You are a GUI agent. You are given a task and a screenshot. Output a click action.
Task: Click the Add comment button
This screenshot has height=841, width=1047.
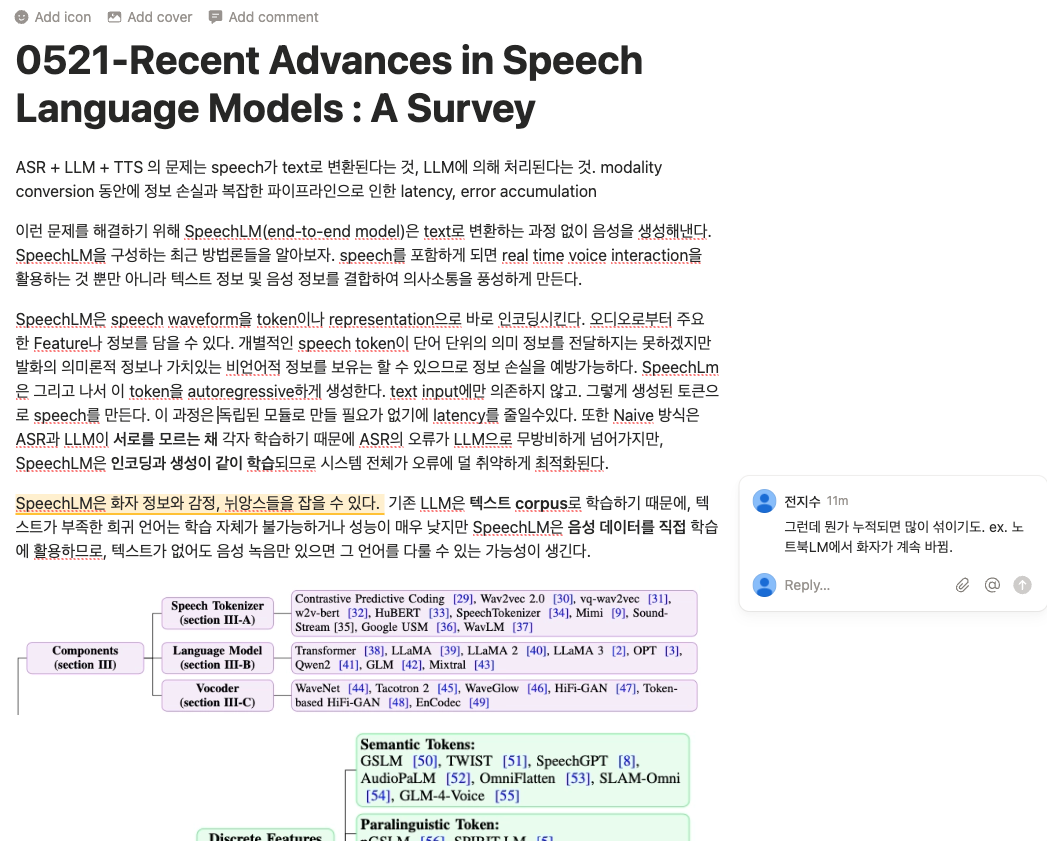263,17
